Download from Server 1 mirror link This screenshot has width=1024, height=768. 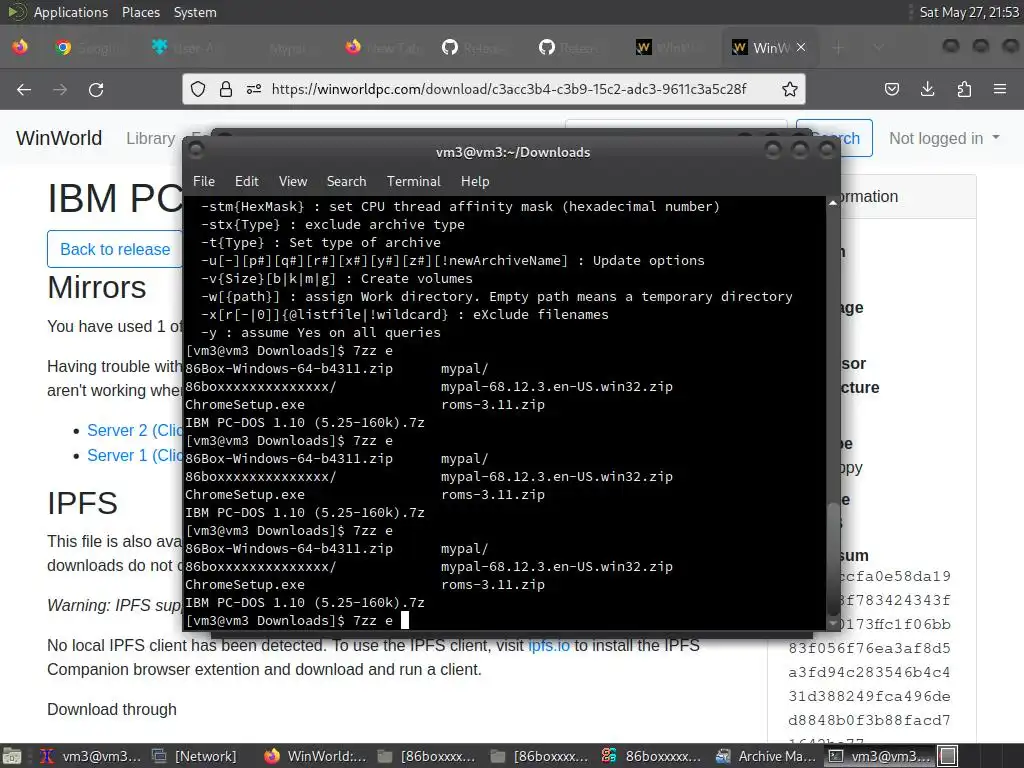135,455
